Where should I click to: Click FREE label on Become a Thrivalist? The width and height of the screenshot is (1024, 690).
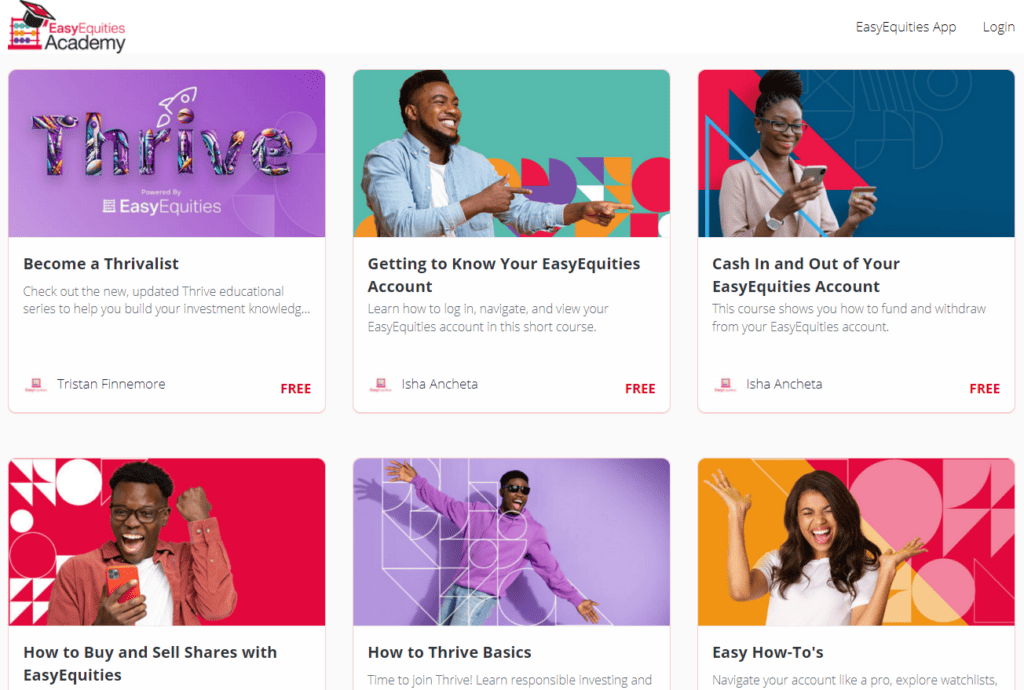click(x=296, y=388)
